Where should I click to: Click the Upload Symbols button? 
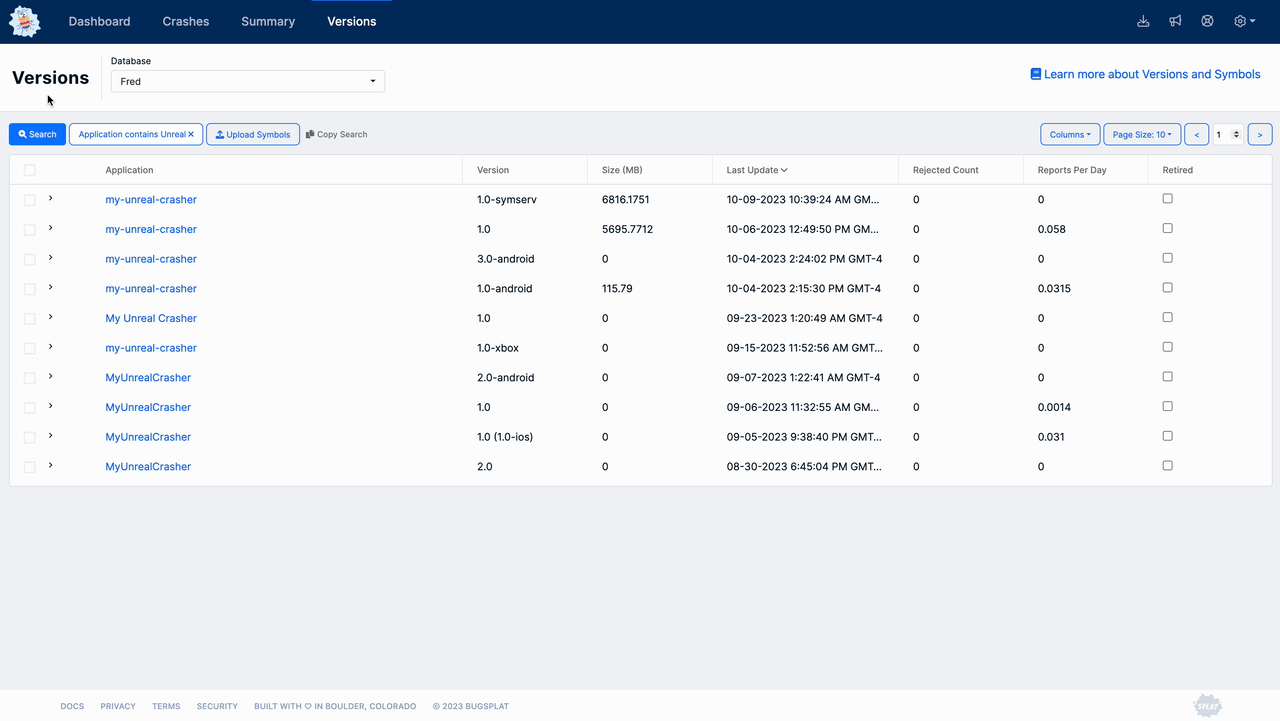click(253, 134)
